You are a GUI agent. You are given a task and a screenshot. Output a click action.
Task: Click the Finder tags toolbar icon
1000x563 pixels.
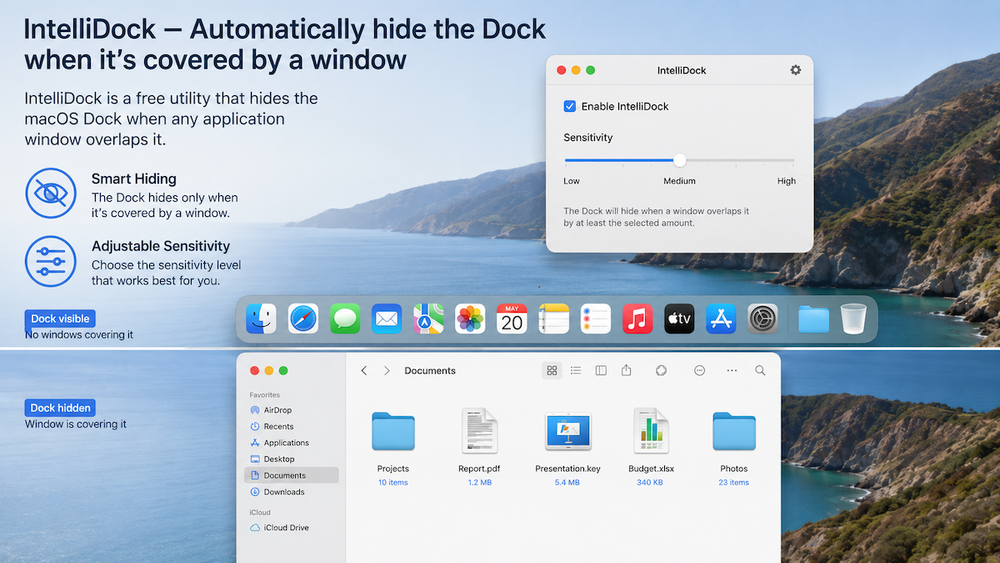[x=661, y=370]
